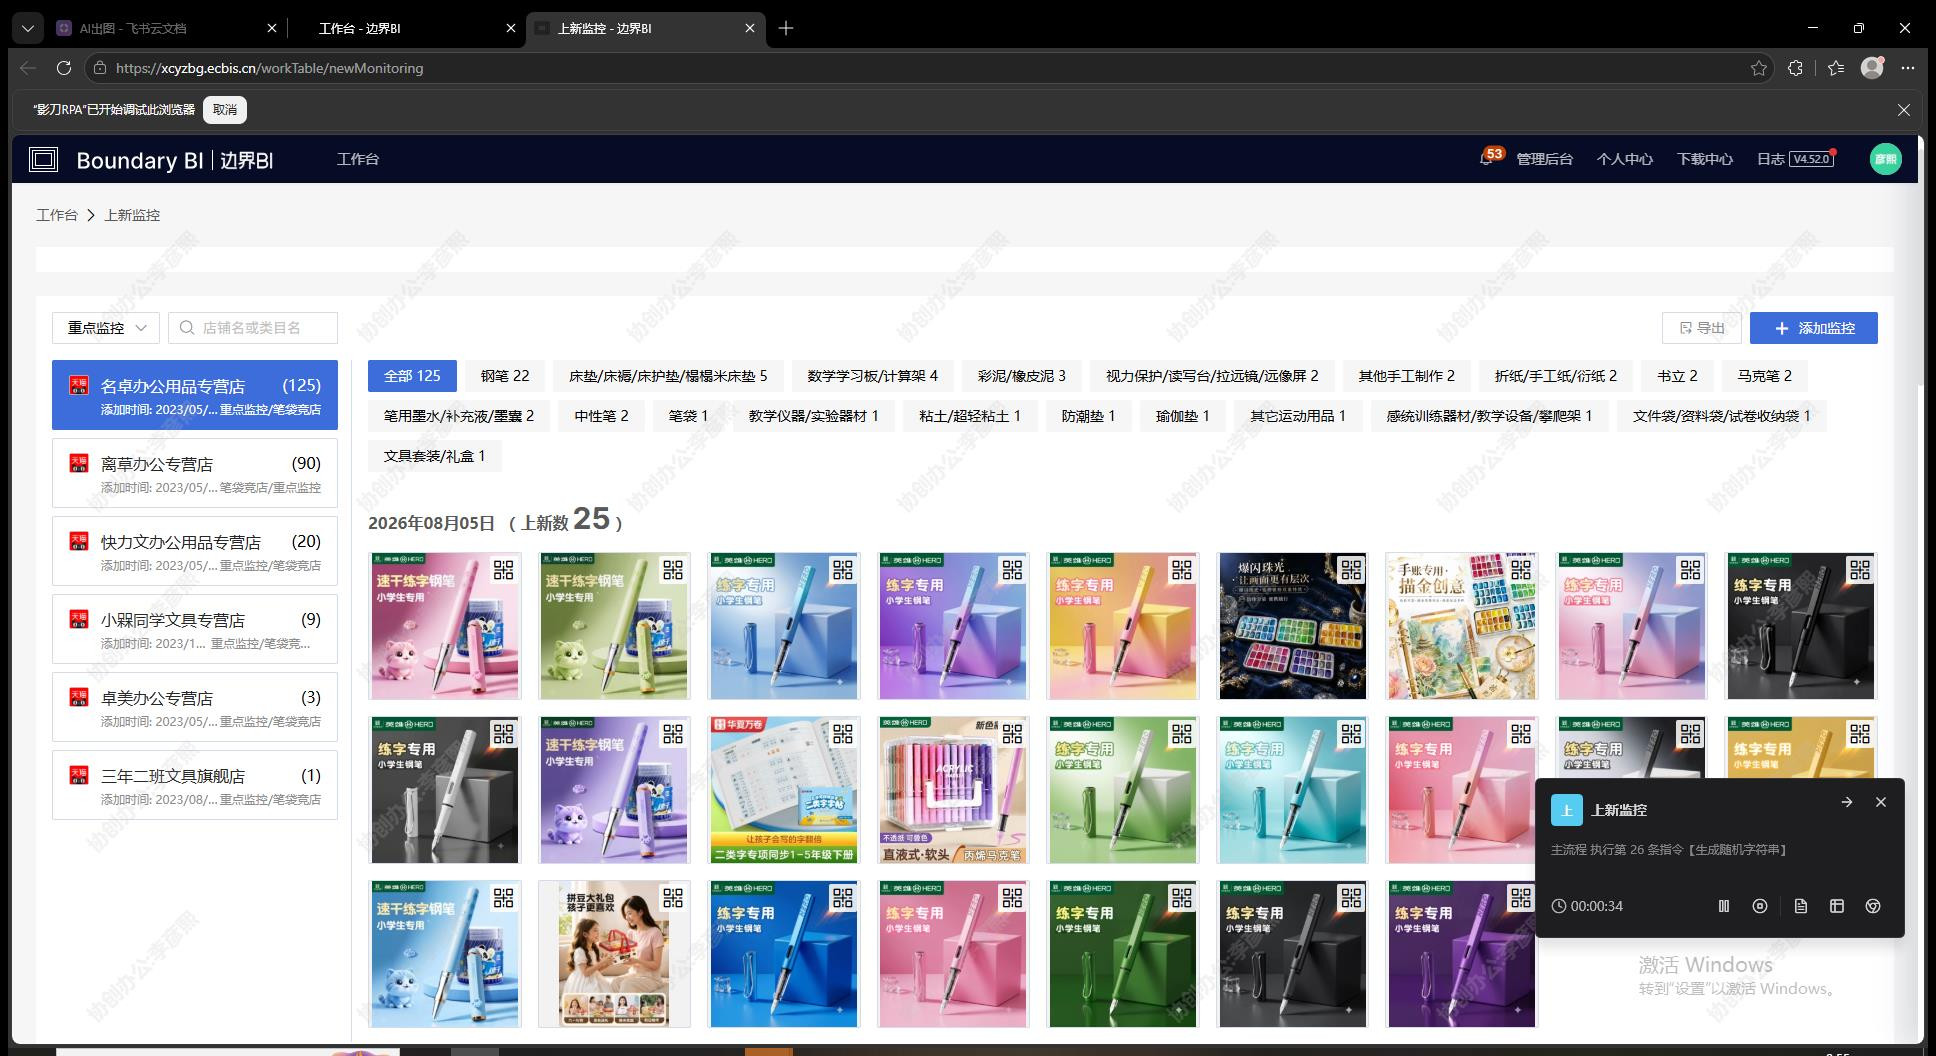Go to 个人中心
Screen dimensions: 1936x1056
[x=1625, y=159]
